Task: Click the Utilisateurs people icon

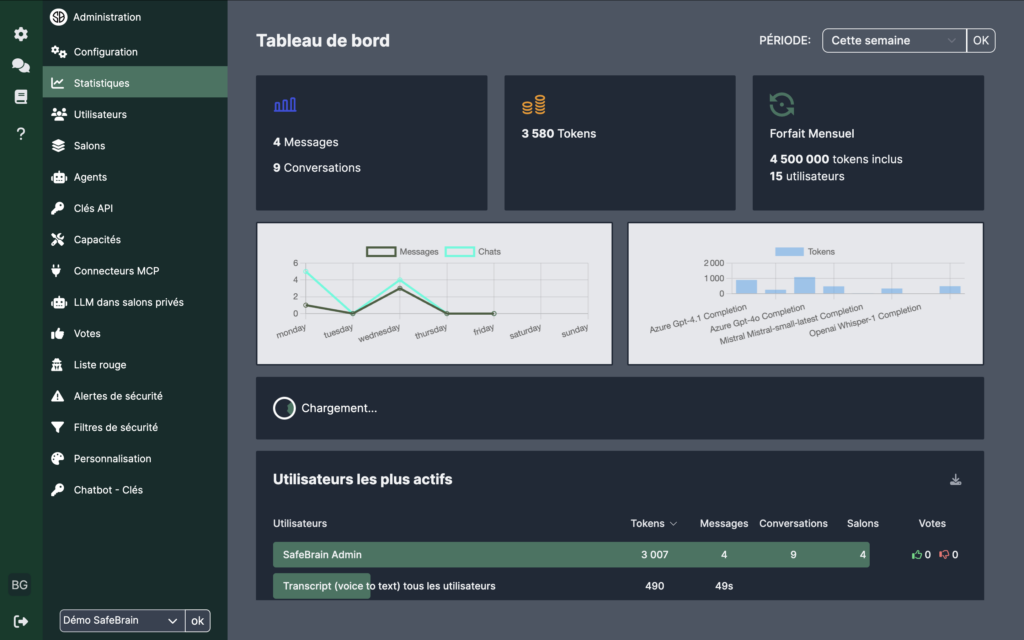Action: (x=59, y=114)
